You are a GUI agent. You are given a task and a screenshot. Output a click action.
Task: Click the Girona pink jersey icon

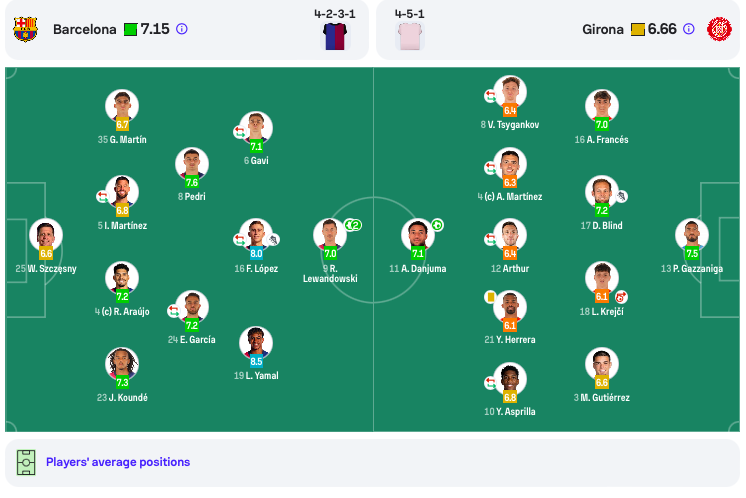410,36
